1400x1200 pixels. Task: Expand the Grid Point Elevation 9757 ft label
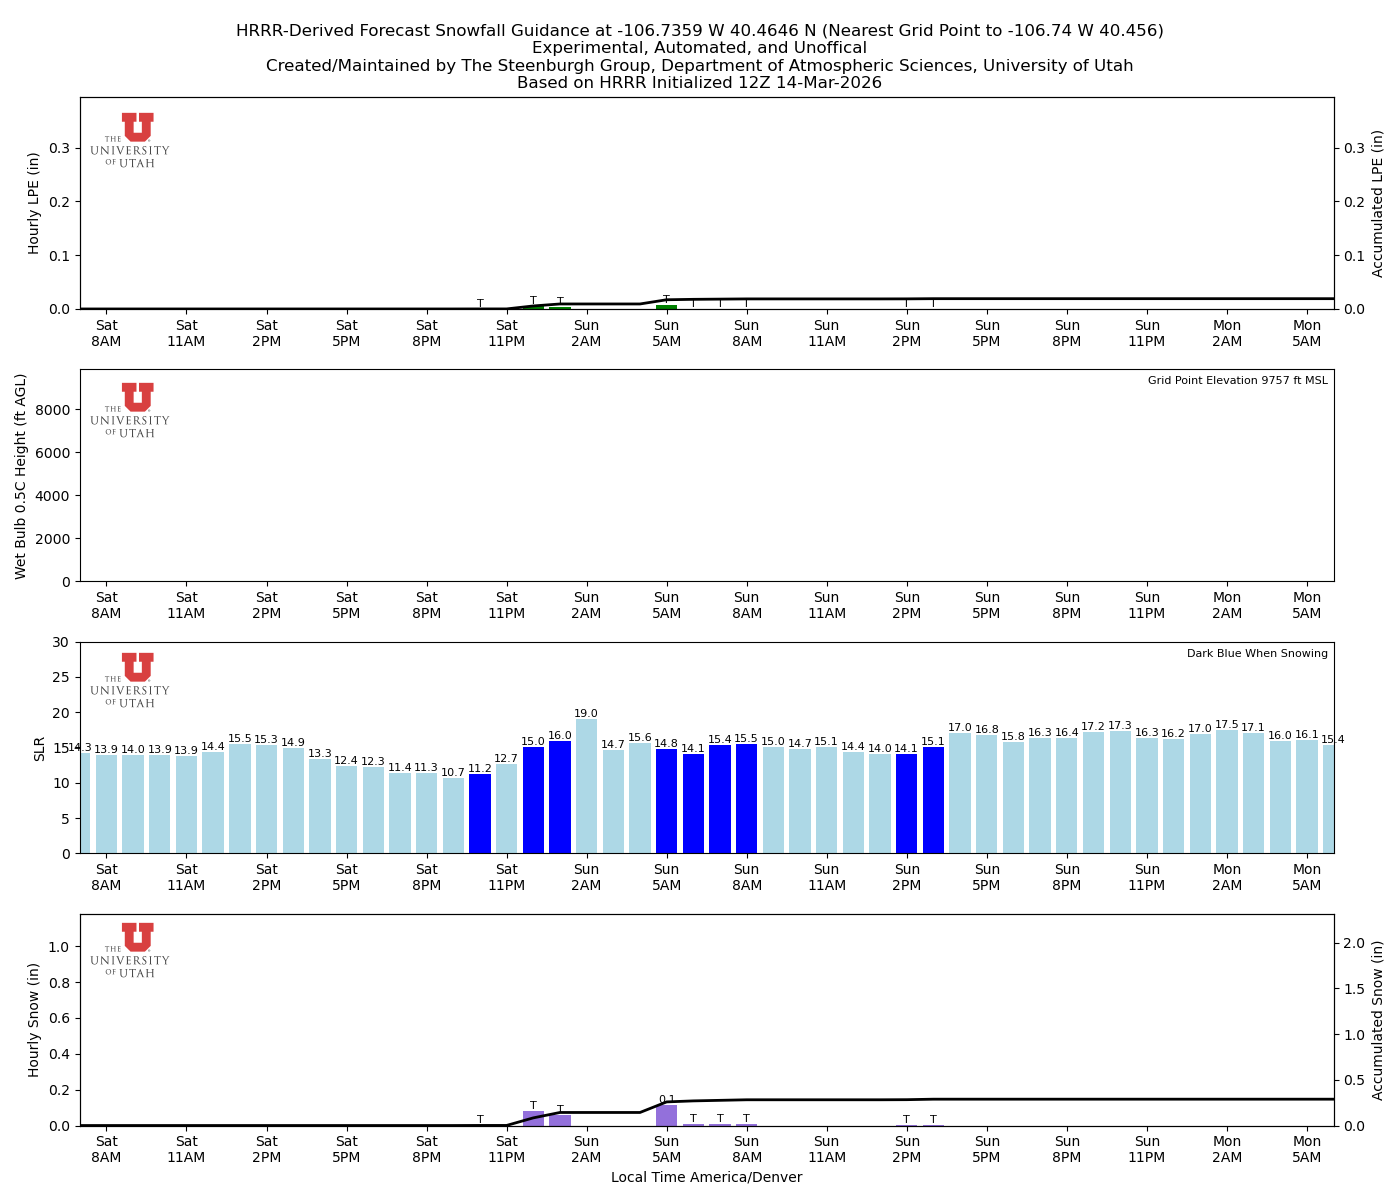pos(1240,380)
